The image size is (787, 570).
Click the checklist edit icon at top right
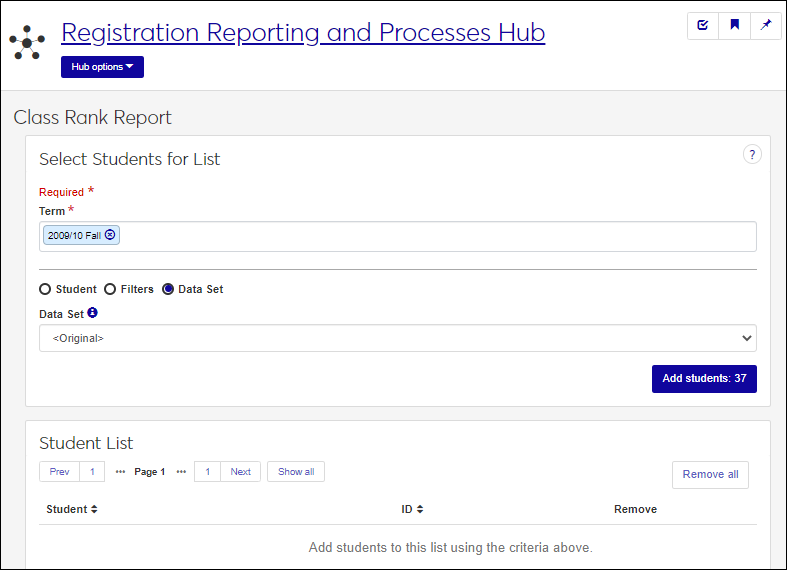[703, 26]
